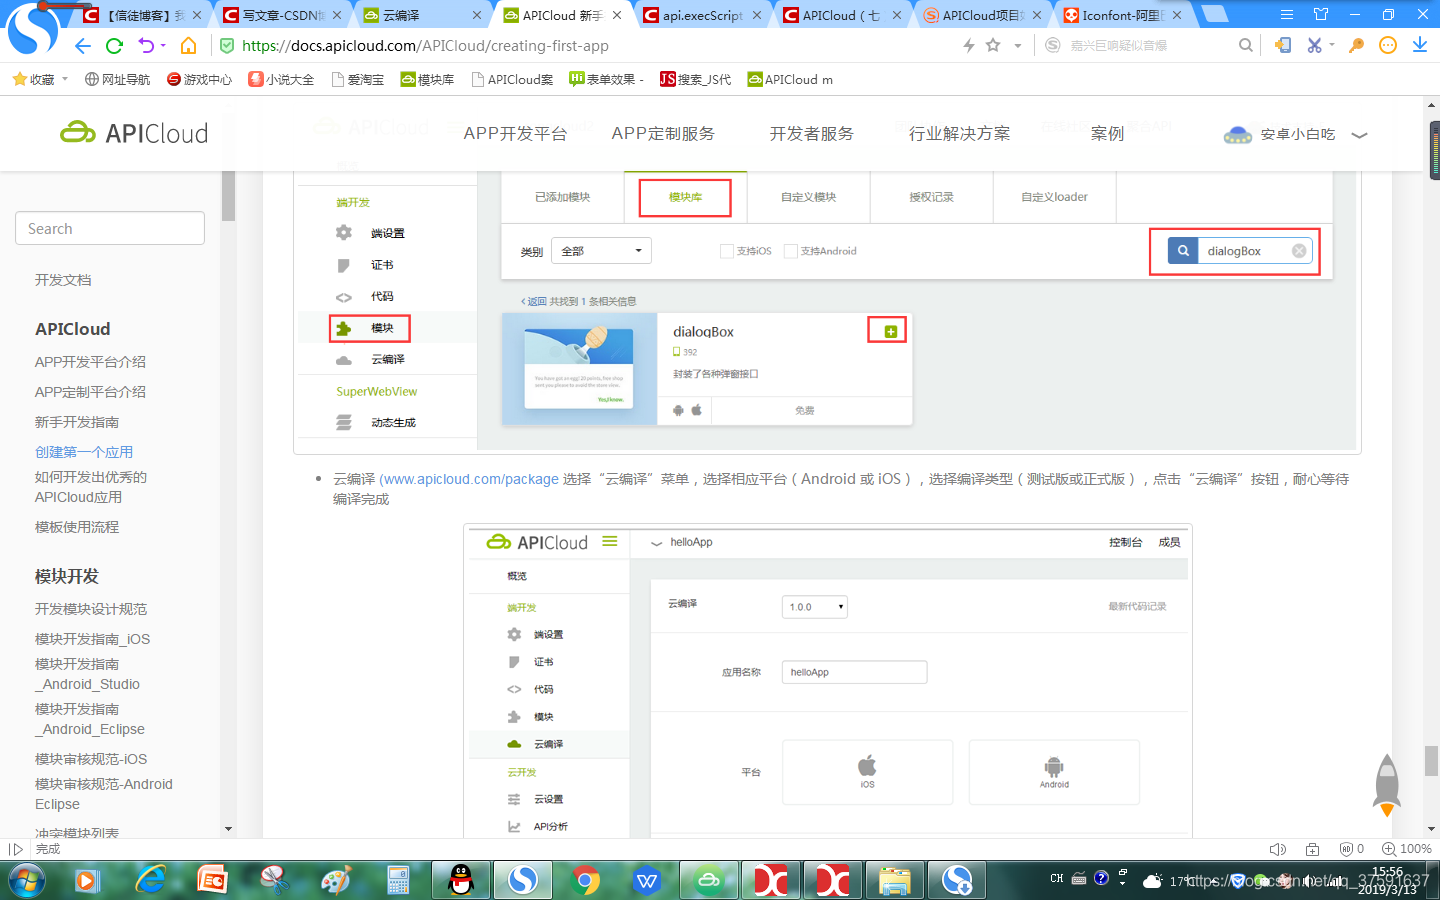Open the key password manager icon
Viewport: 1440px width, 900px height.
(1356, 46)
